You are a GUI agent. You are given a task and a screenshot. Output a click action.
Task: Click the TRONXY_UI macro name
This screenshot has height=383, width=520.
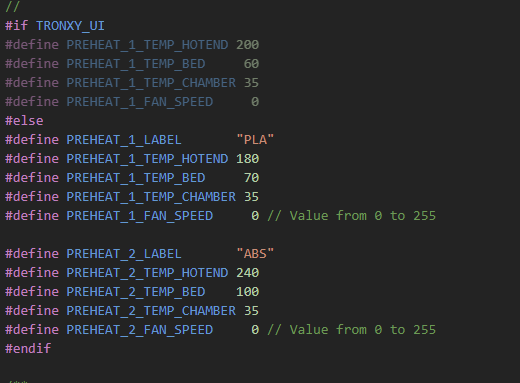coord(70,26)
